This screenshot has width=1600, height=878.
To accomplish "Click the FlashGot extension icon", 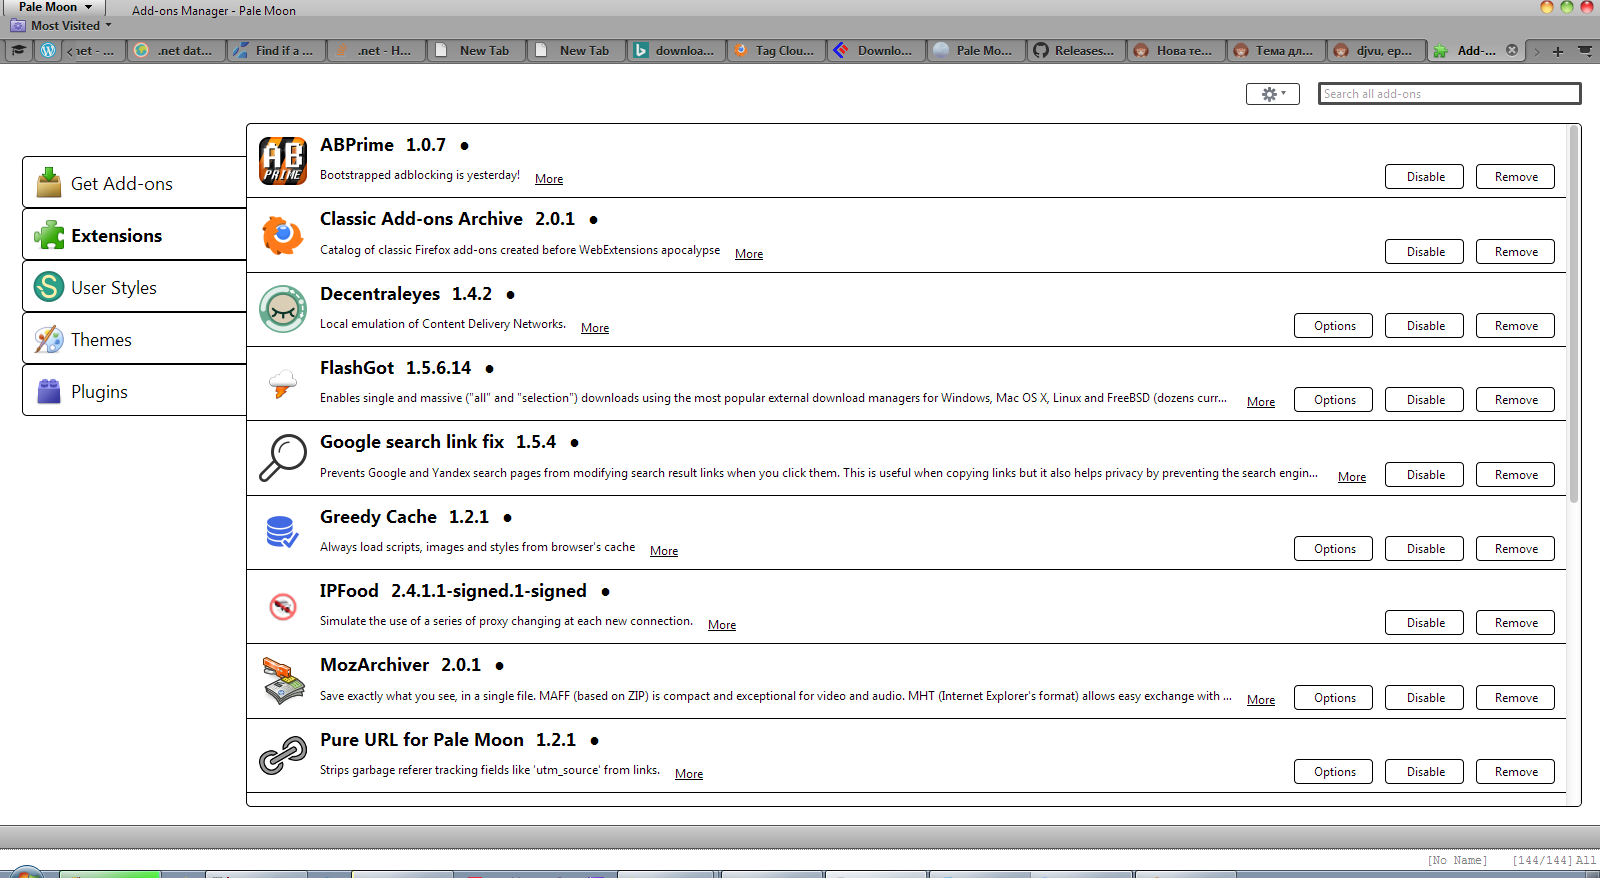I will click(x=283, y=384).
